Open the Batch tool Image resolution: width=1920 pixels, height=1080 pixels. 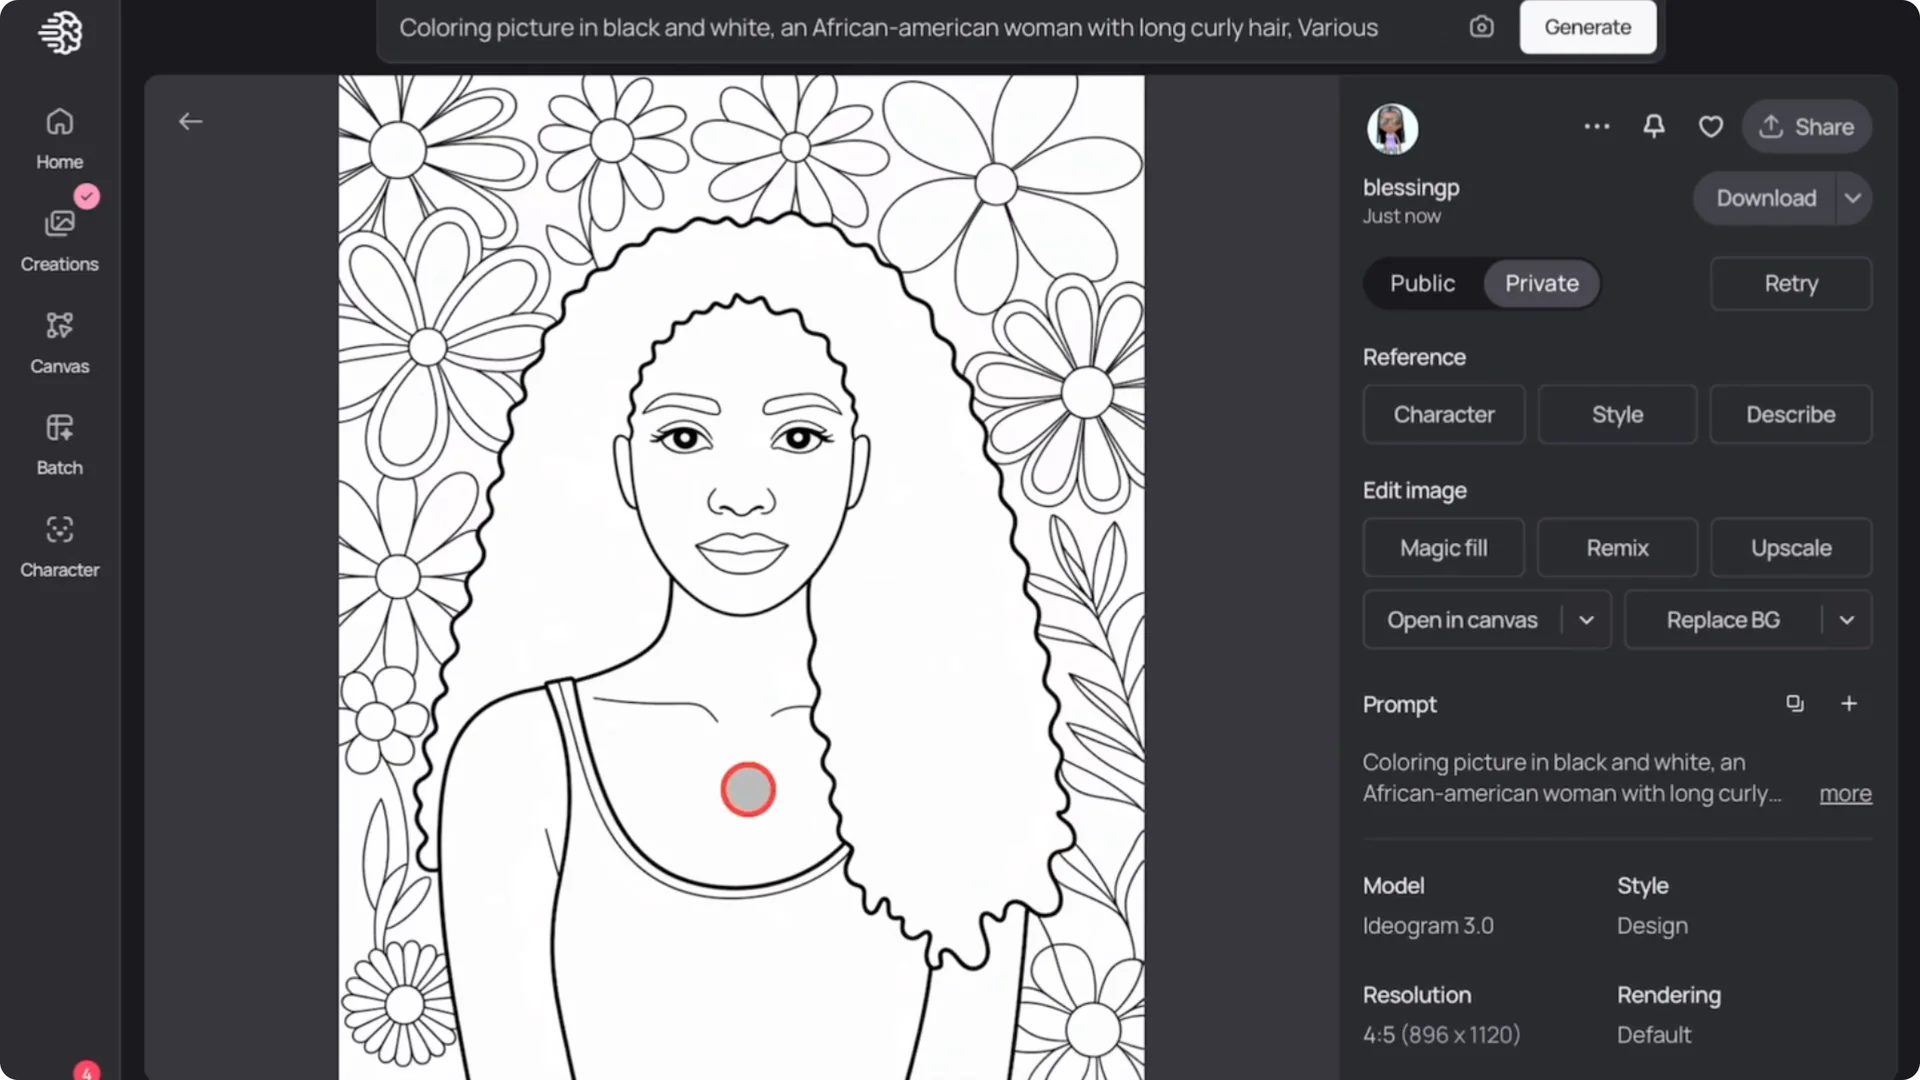click(x=59, y=442)
